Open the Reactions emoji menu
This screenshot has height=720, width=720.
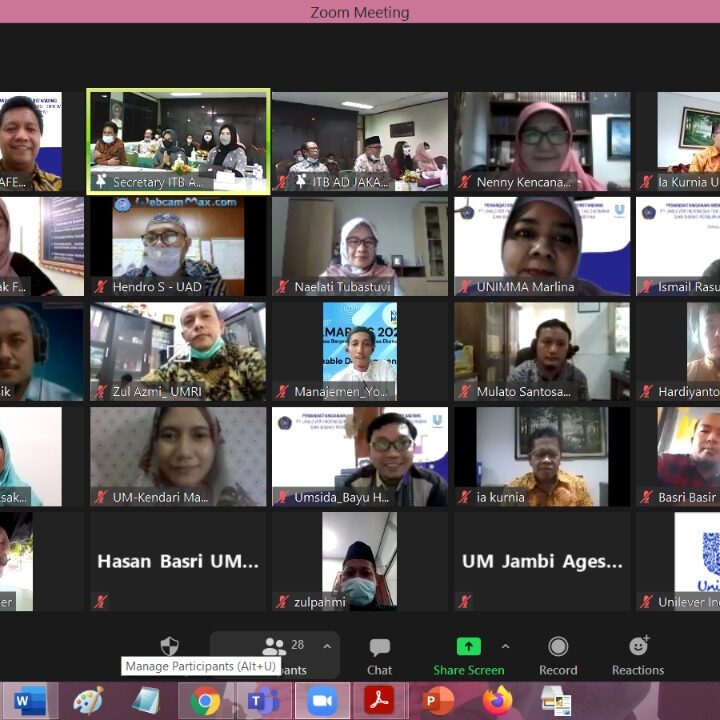[638, 655]
